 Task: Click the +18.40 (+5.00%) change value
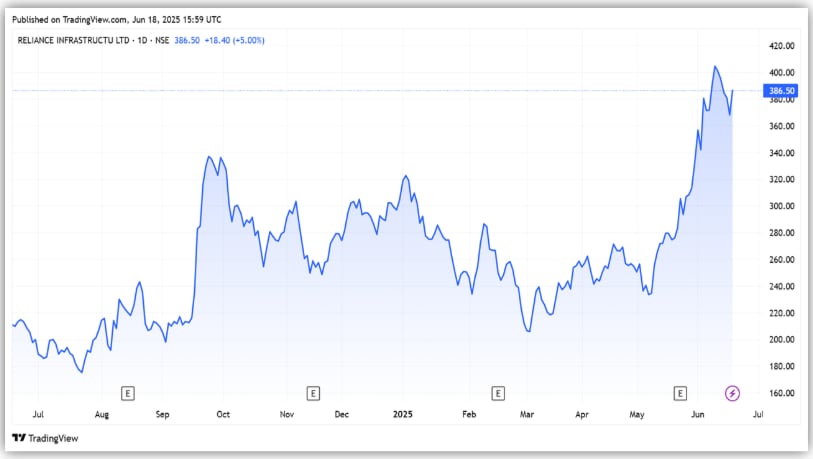point(234,40)
